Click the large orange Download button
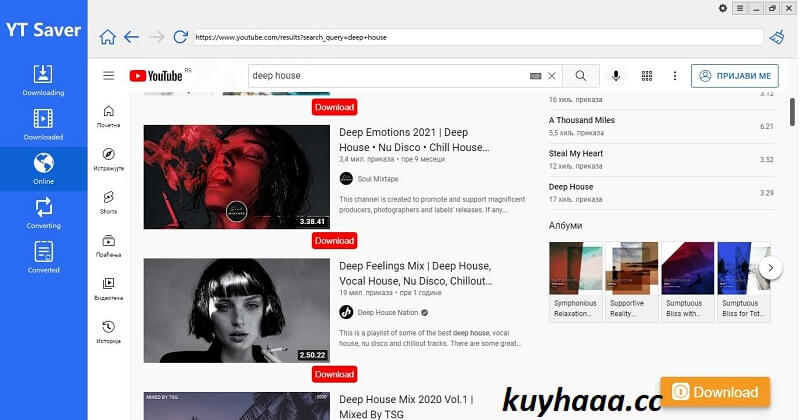Viewport: 800px width, 420px height. click(715, 392)
